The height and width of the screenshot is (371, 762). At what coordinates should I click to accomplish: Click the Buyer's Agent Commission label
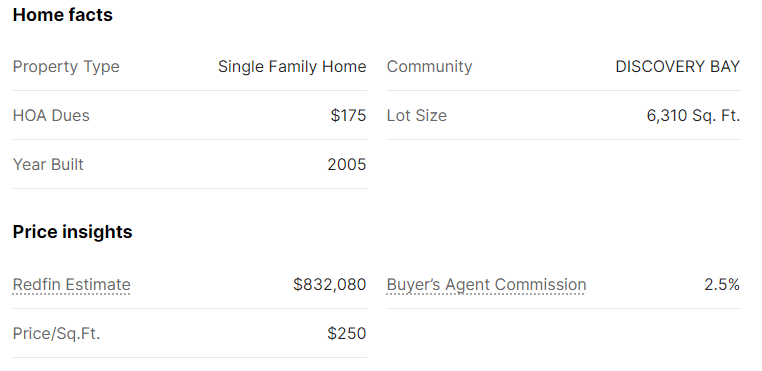pos(486,284)
